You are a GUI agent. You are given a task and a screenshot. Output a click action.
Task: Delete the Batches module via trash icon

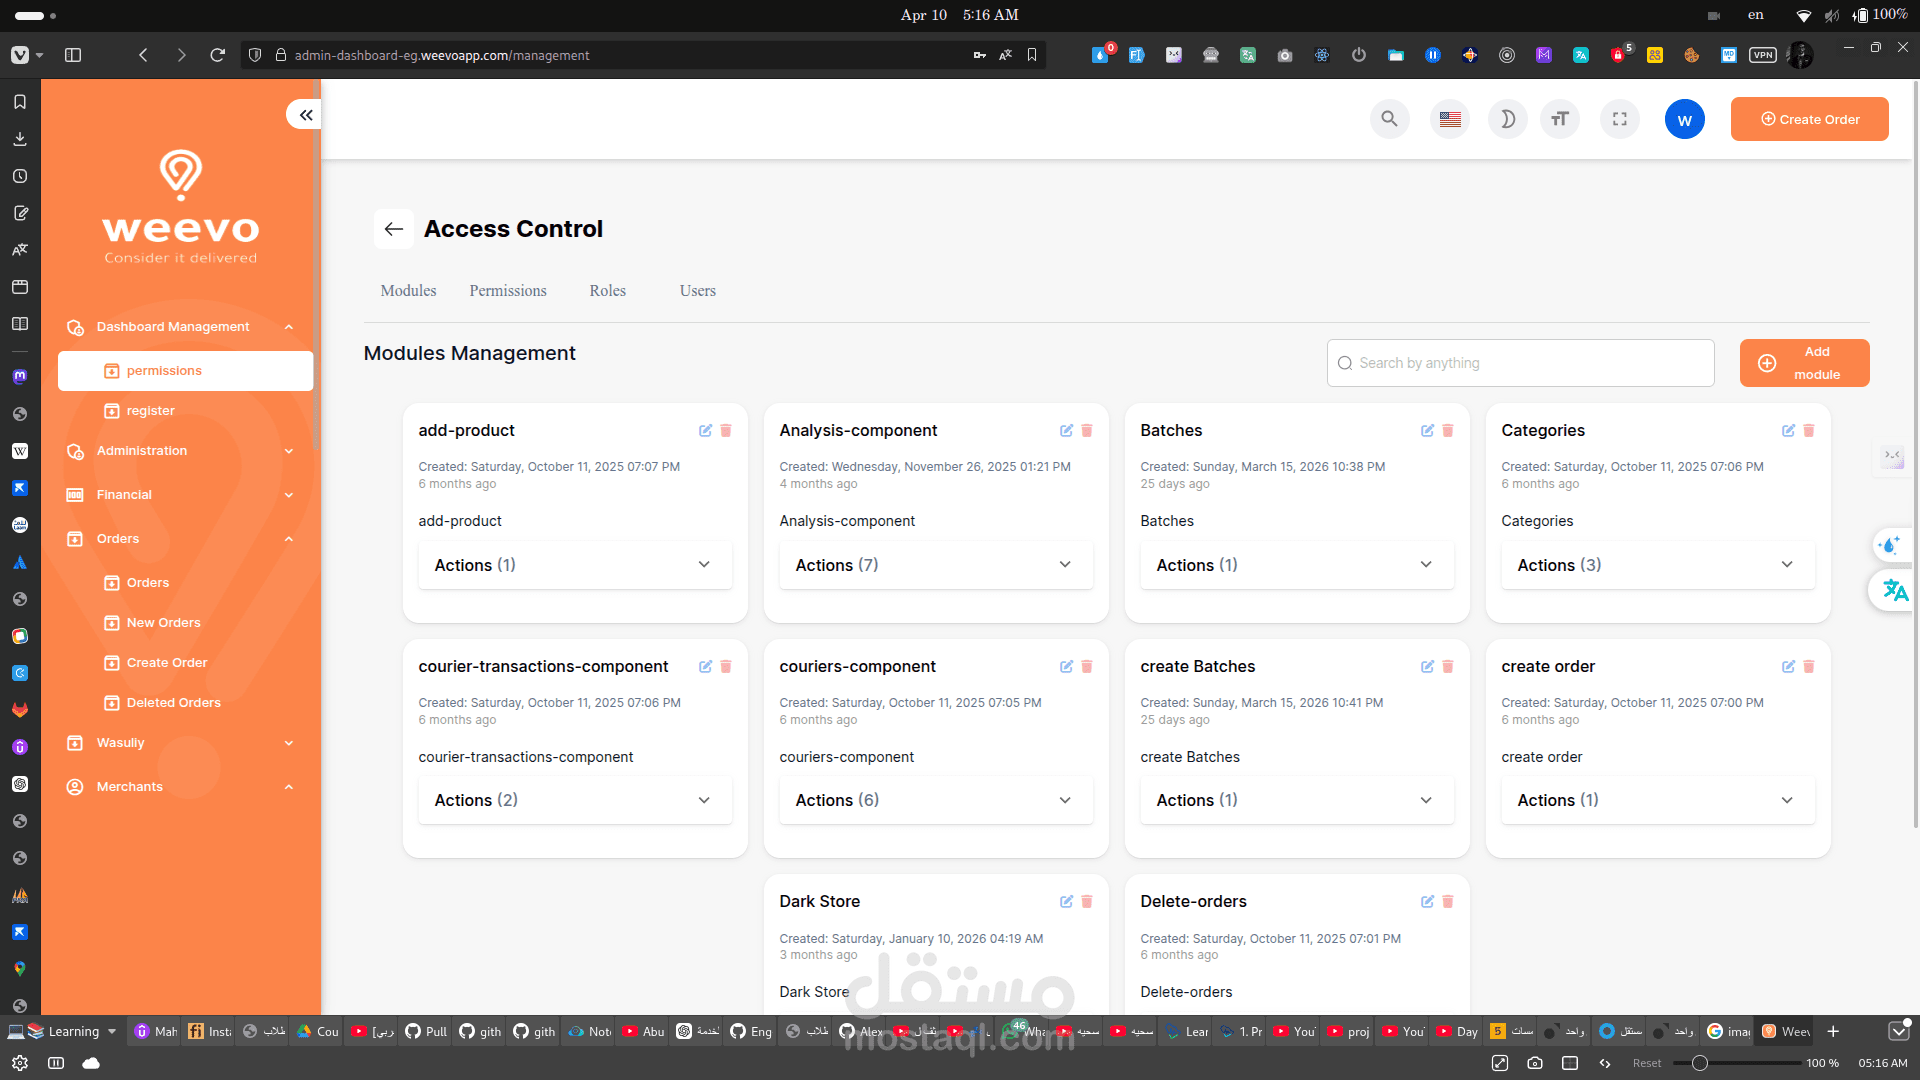1447,431
